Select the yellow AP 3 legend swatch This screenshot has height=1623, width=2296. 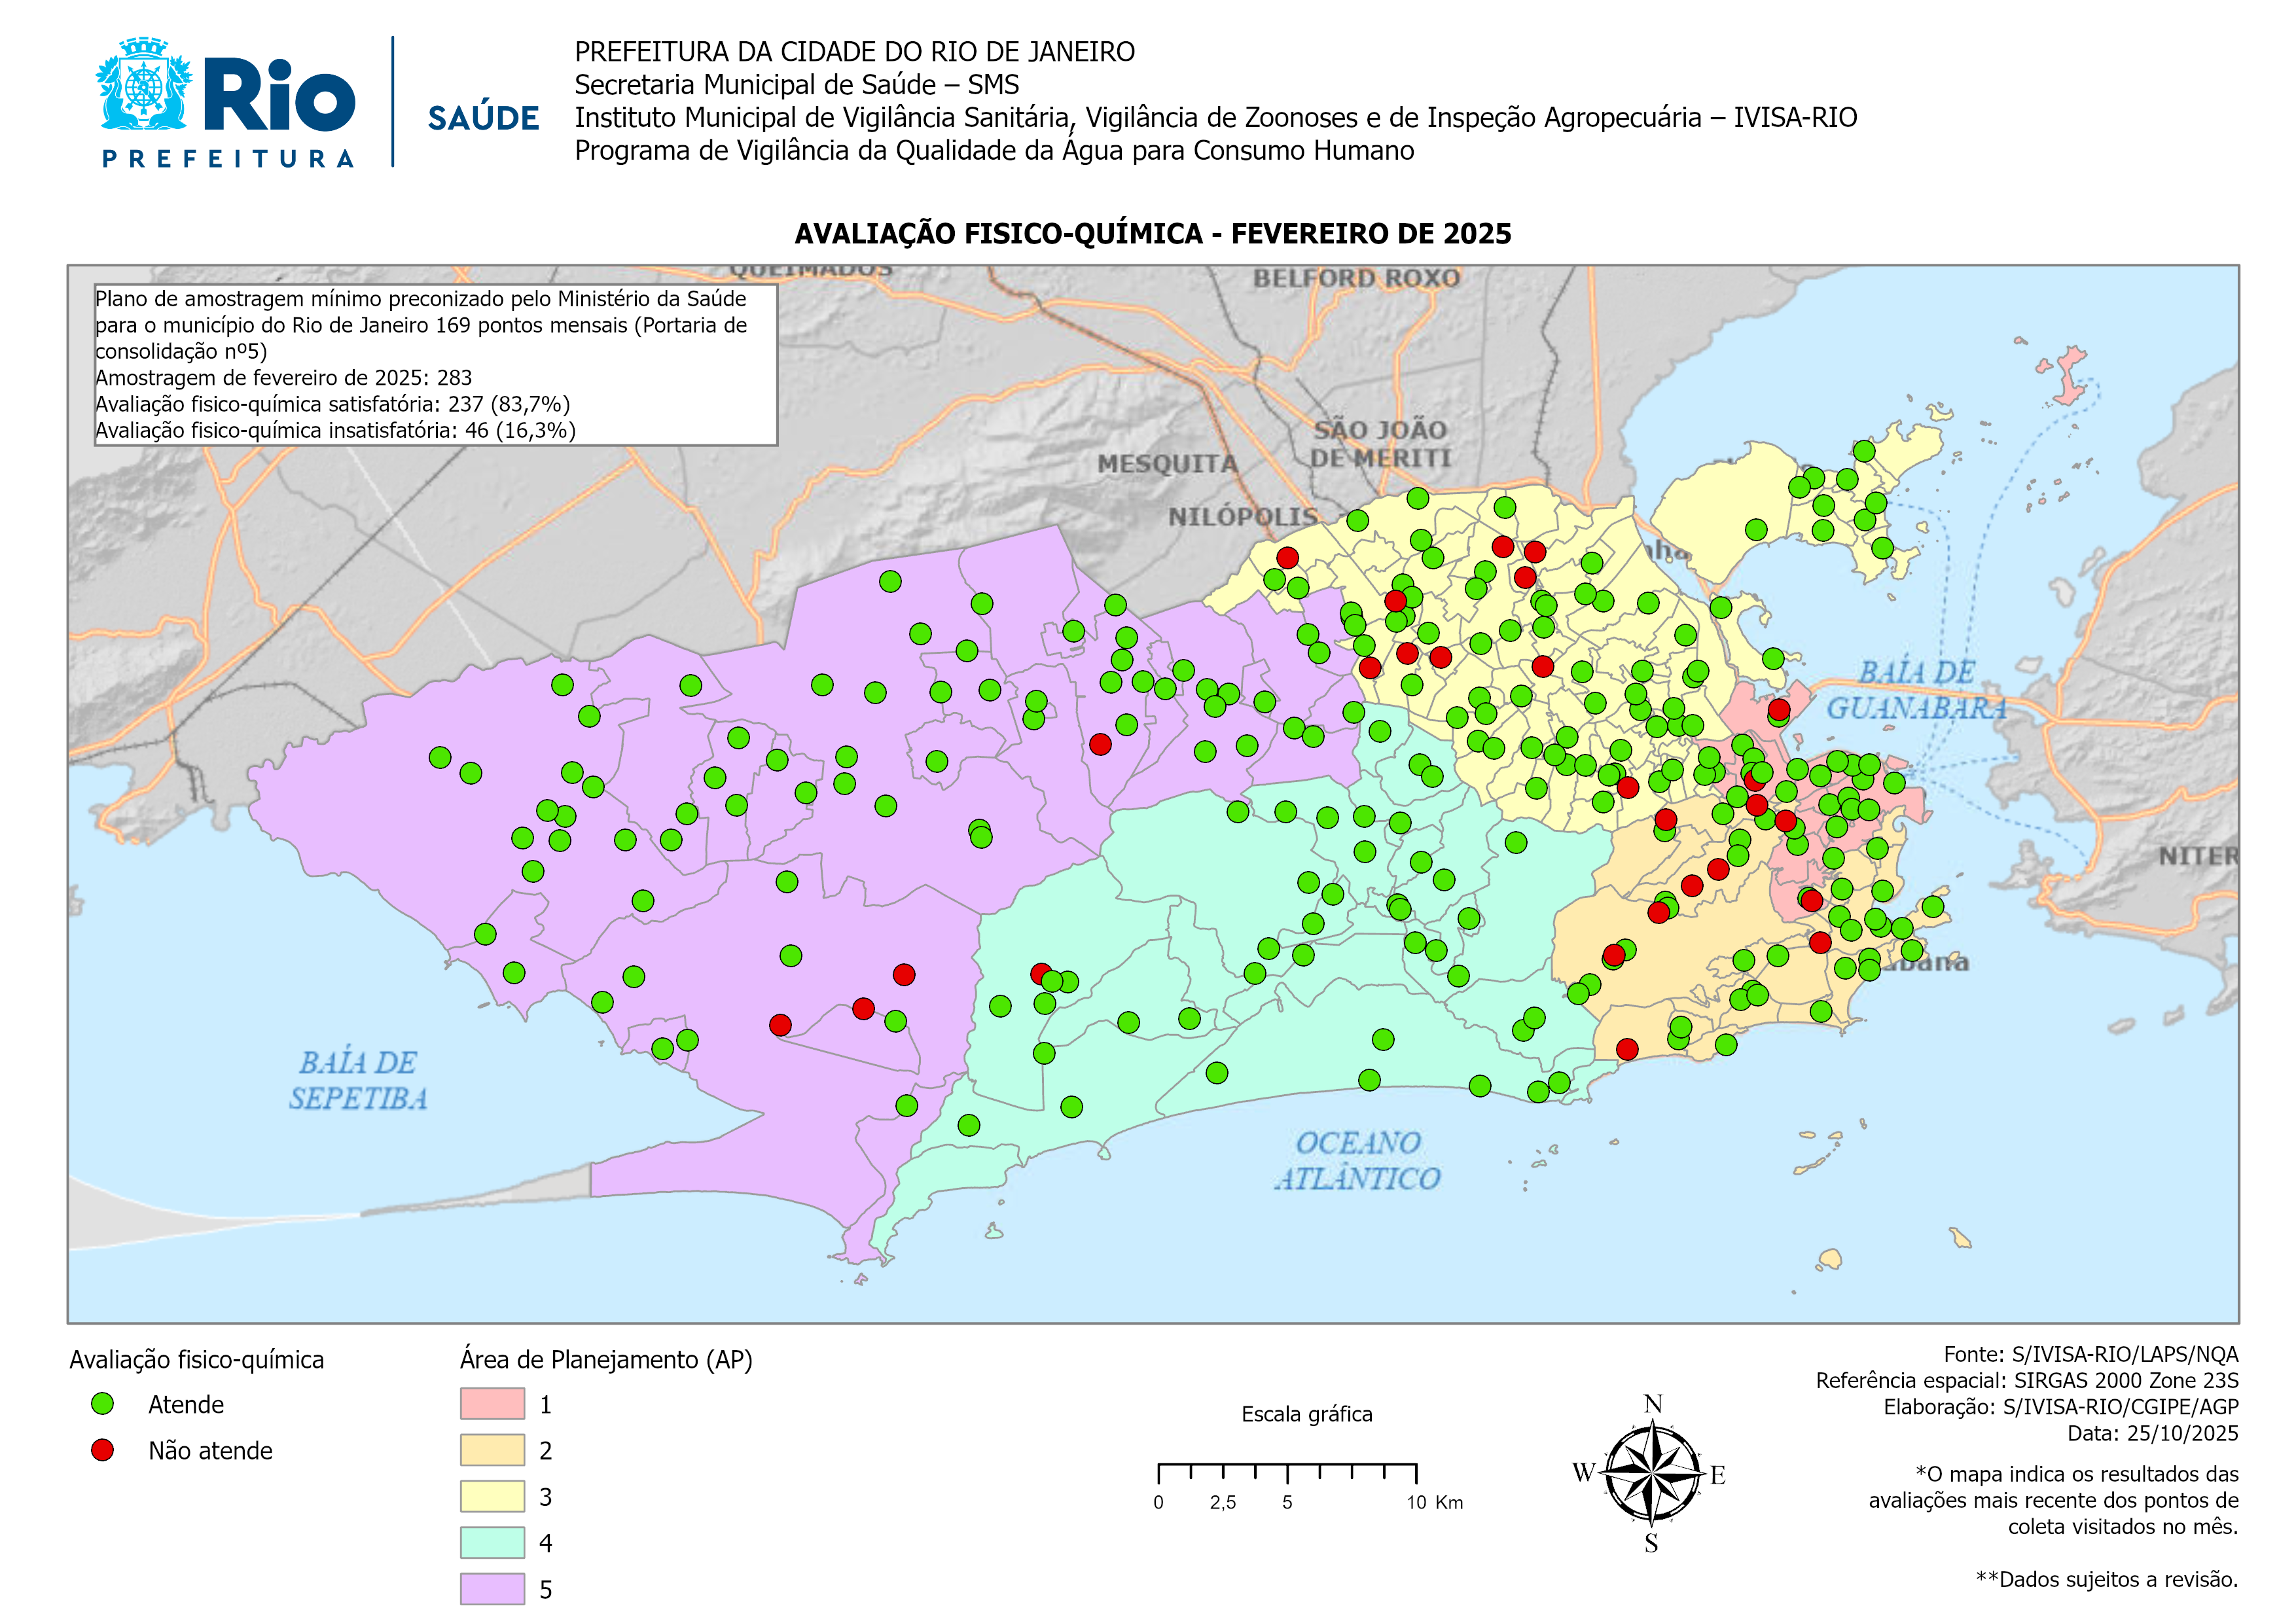(492, 1496)
